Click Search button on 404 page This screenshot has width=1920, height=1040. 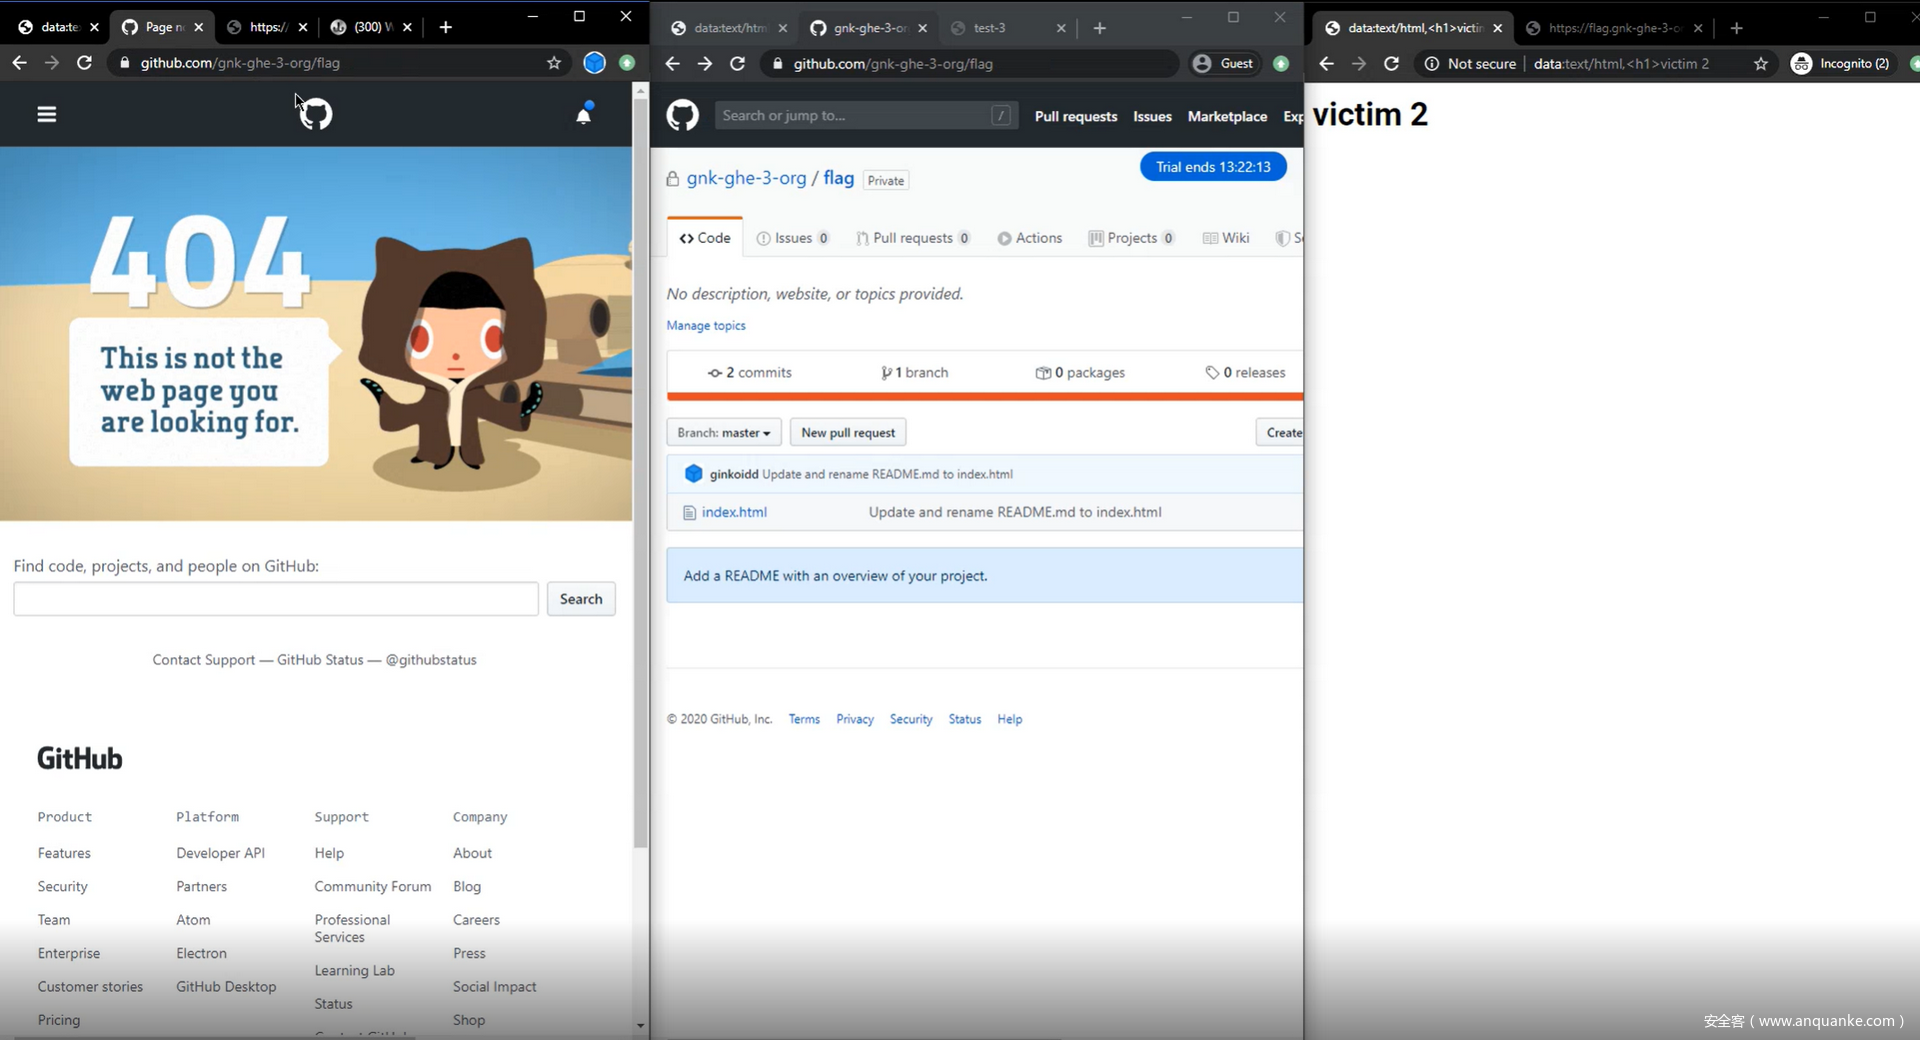click(581, 599)
